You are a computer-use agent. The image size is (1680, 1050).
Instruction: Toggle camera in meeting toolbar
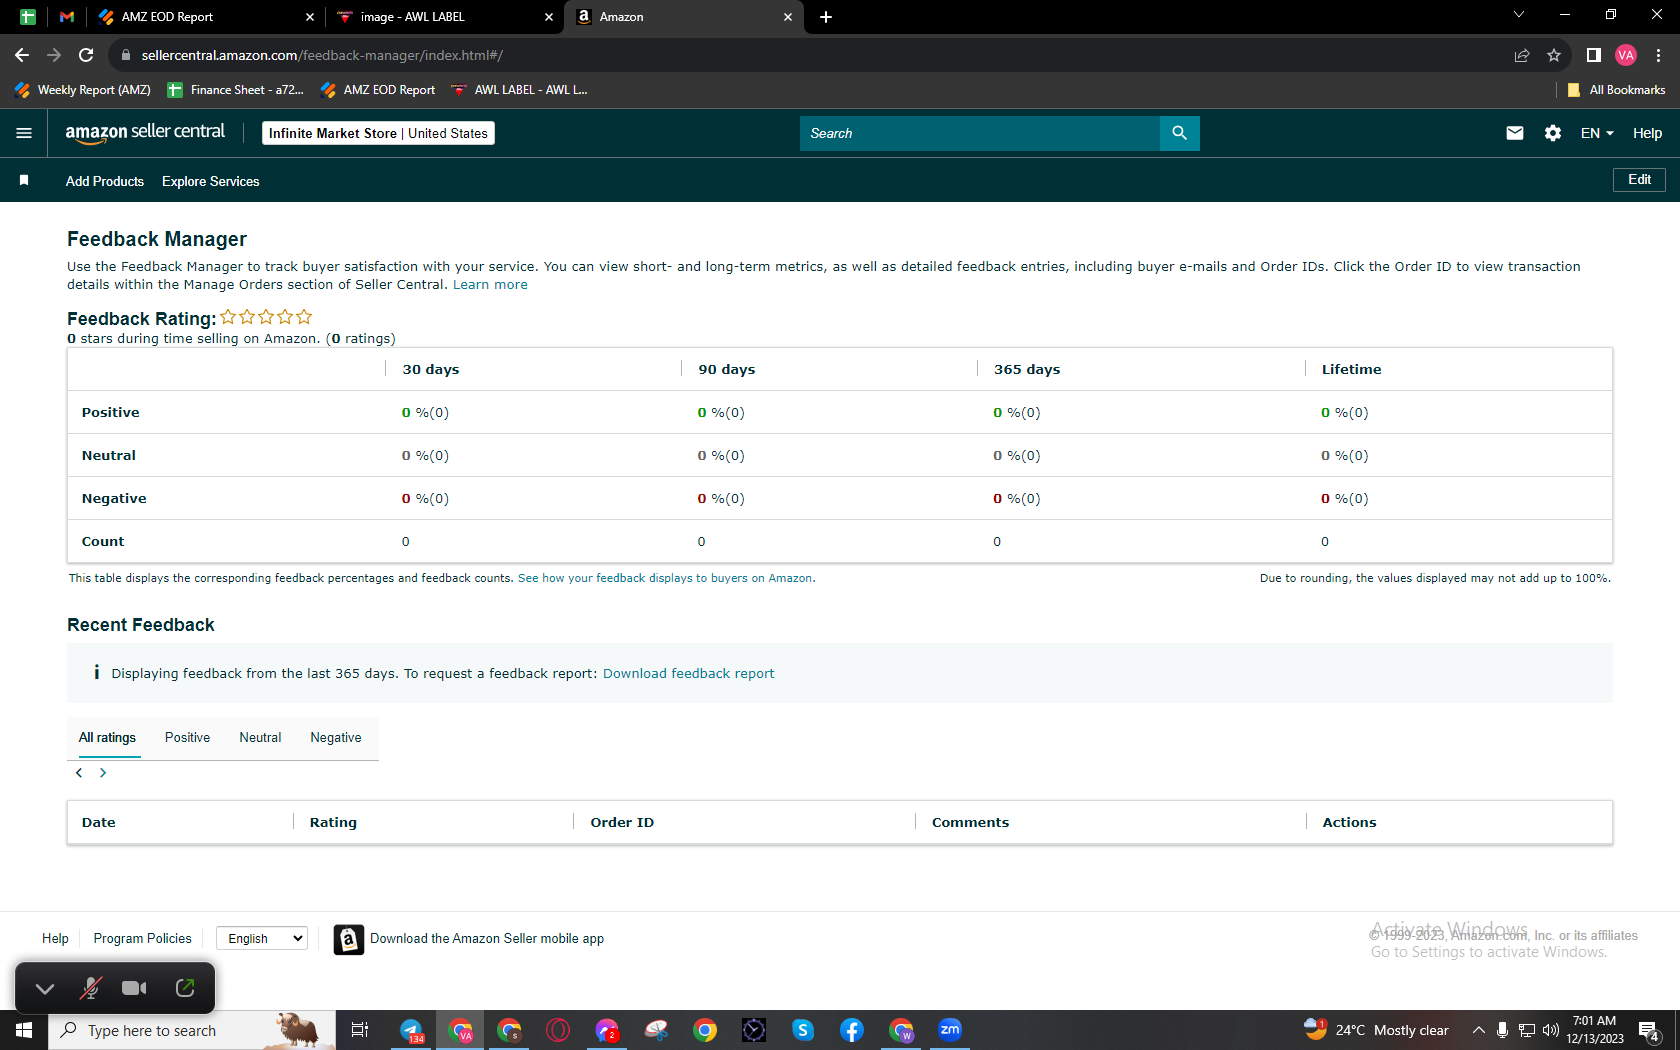click(x=134, y=988)
